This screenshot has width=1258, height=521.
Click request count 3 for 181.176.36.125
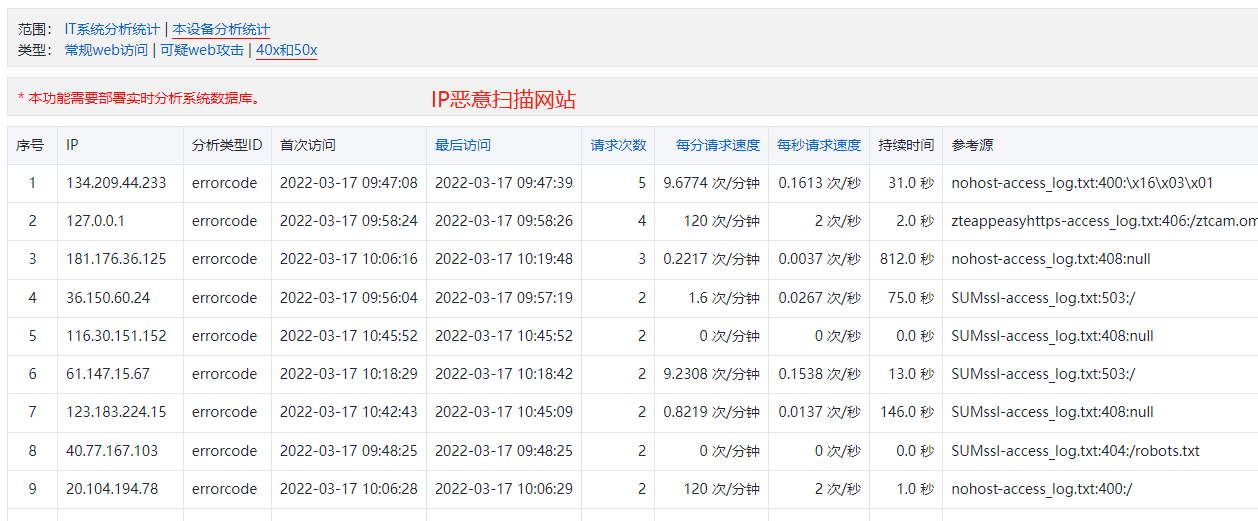tap(642, 259)
